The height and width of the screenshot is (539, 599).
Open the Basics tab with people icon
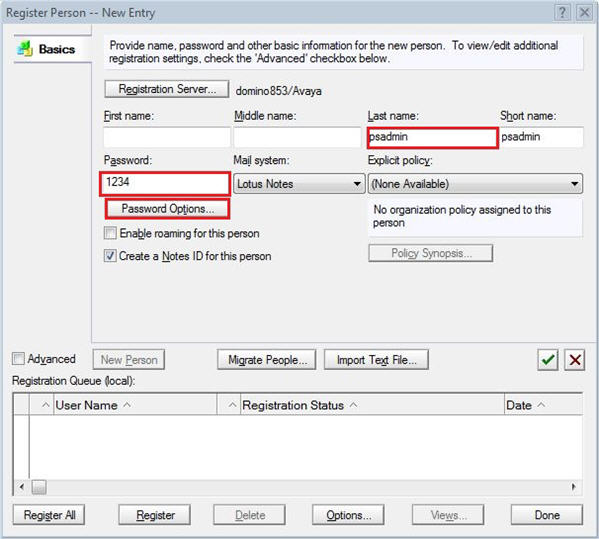[x=47, y=49]
